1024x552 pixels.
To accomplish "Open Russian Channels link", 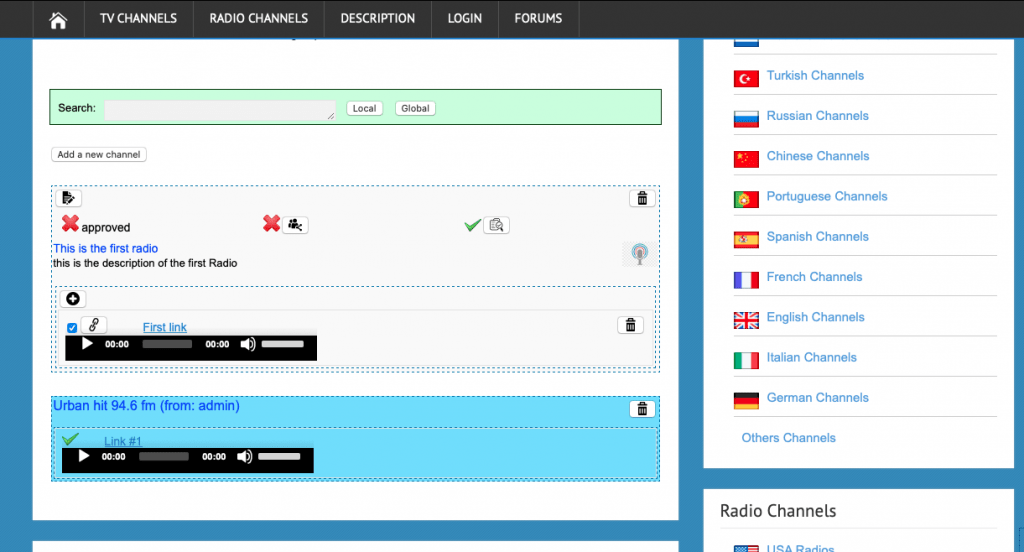I will coord(818,116).
